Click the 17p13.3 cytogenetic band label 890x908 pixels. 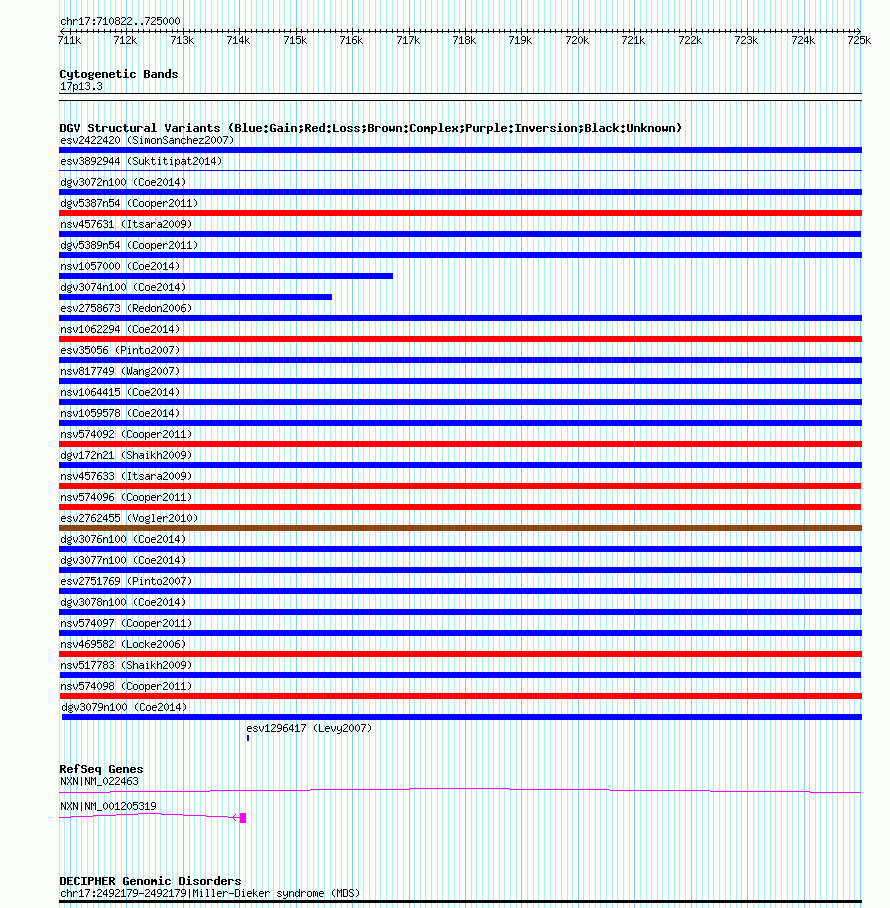pos(81,87)
